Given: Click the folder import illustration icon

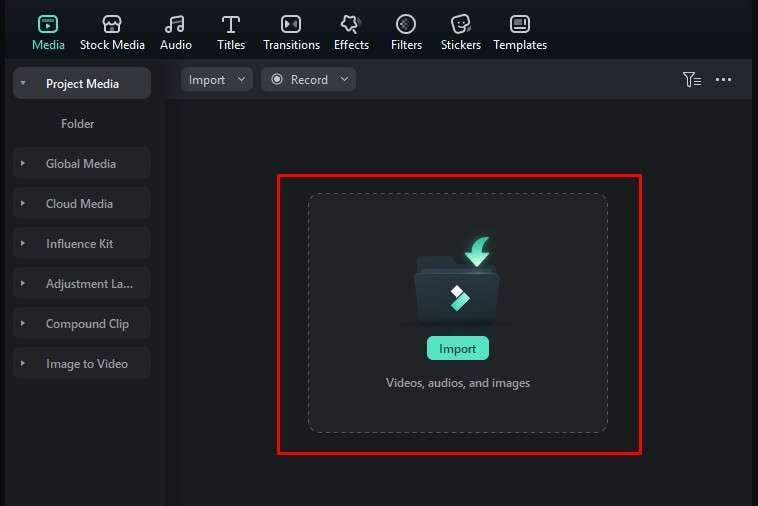Looking at the screenshot, I should 457,281.
